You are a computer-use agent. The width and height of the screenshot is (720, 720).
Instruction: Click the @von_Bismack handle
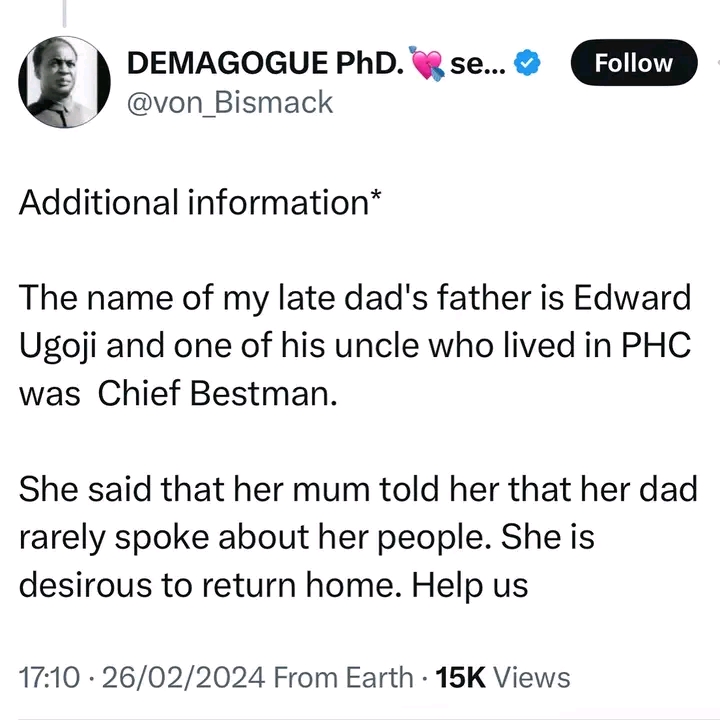[x=231, y=101]
